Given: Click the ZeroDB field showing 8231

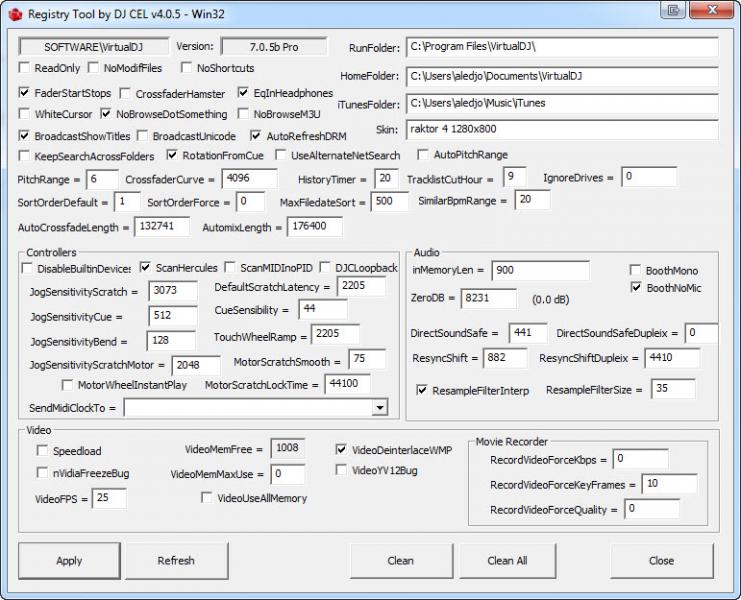Looking at the screenshot, I should (489, 299).
